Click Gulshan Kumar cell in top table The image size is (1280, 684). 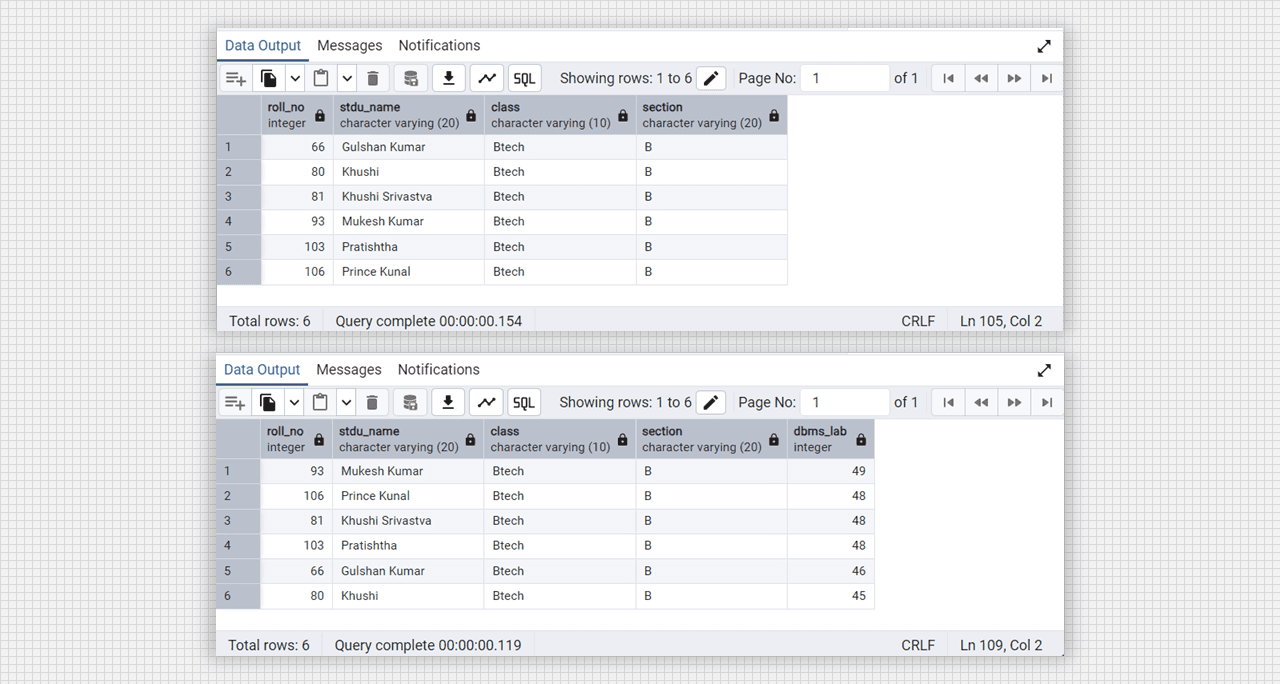coord(409,147)
